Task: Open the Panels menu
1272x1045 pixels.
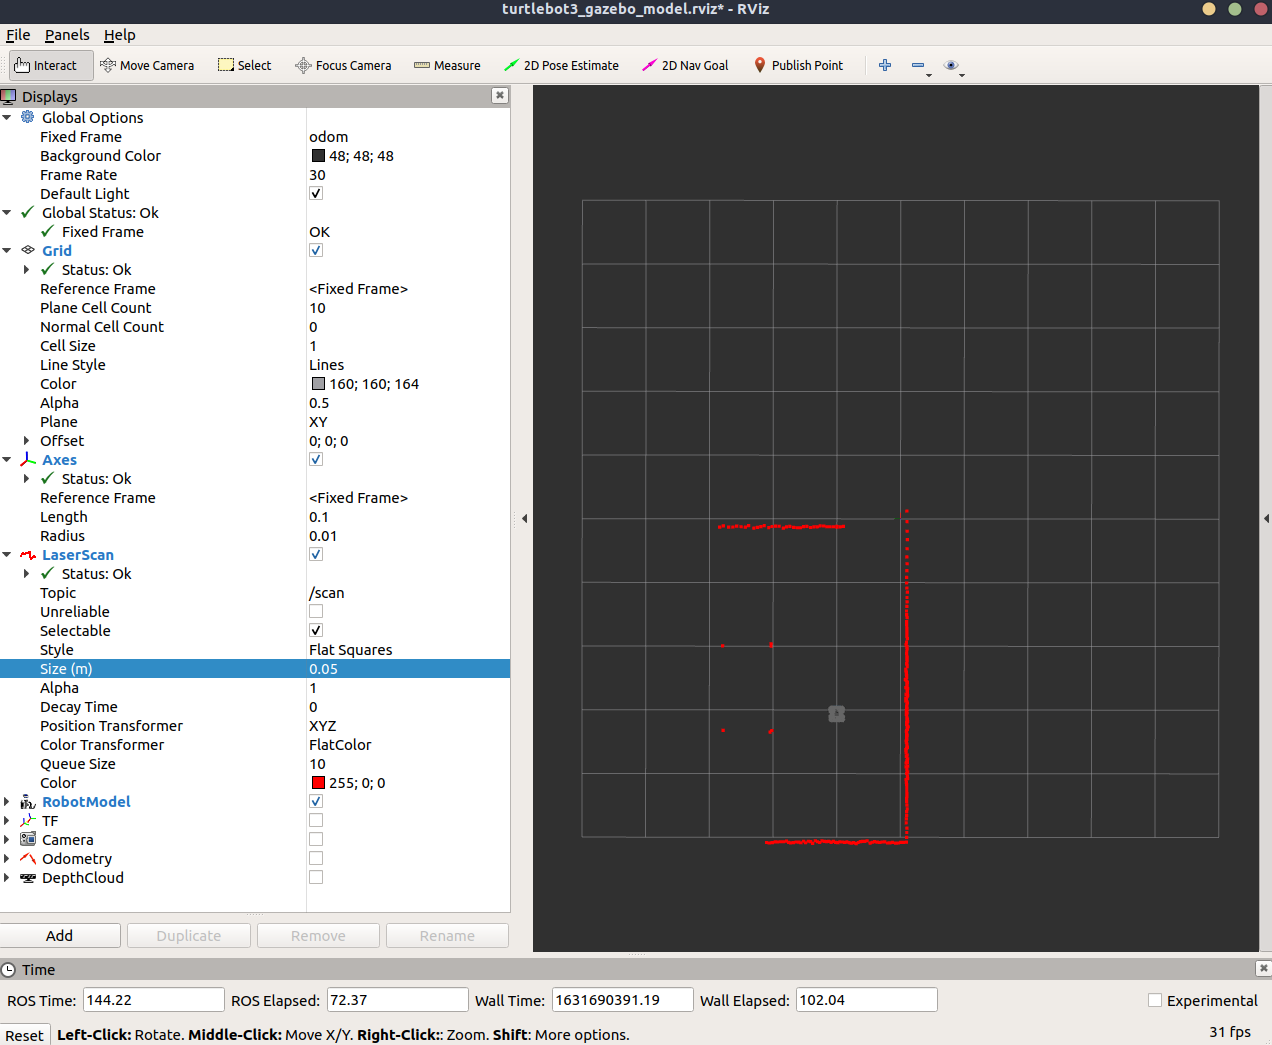Action: (x=67, y=35)
